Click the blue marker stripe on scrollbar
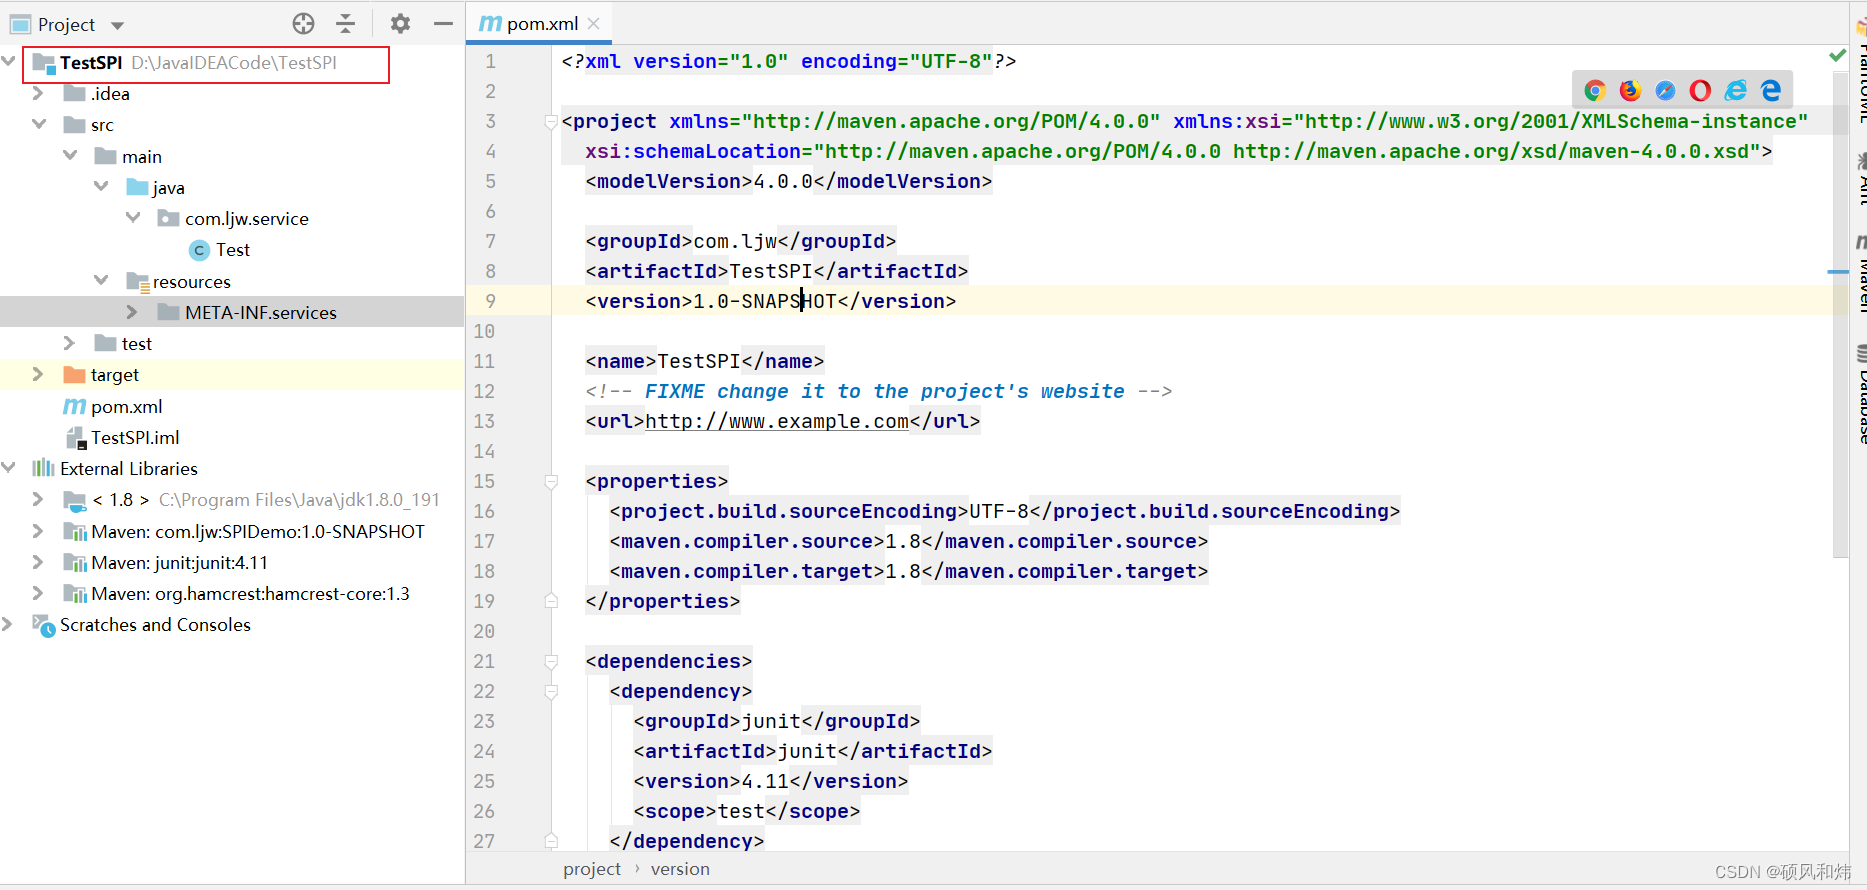This screenshot has height=890, width=1867. tap(1838, 272)
